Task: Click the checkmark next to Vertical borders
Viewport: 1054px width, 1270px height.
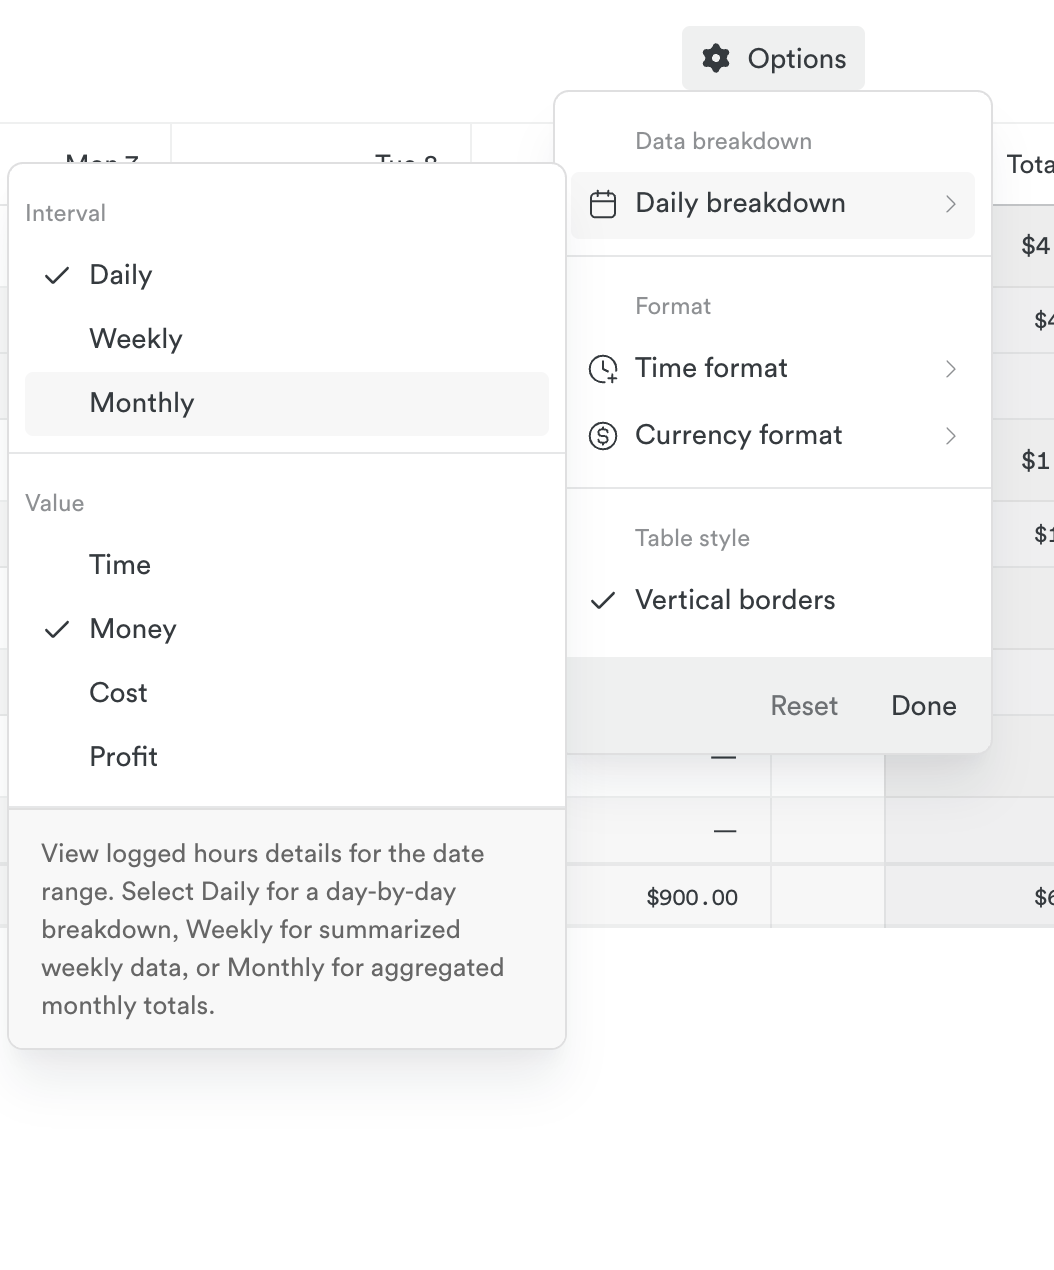Action: pos(604,600)
